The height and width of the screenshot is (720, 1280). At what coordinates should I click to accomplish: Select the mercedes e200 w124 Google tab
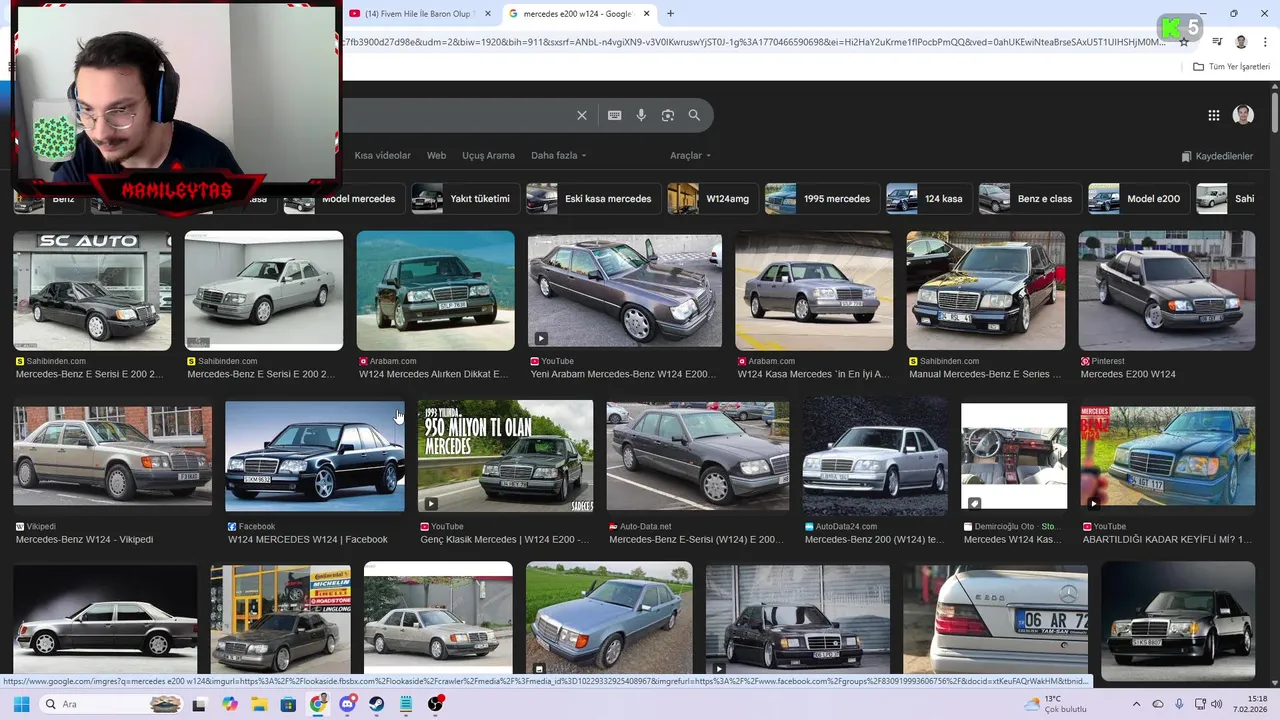click(x=580, y=14)
